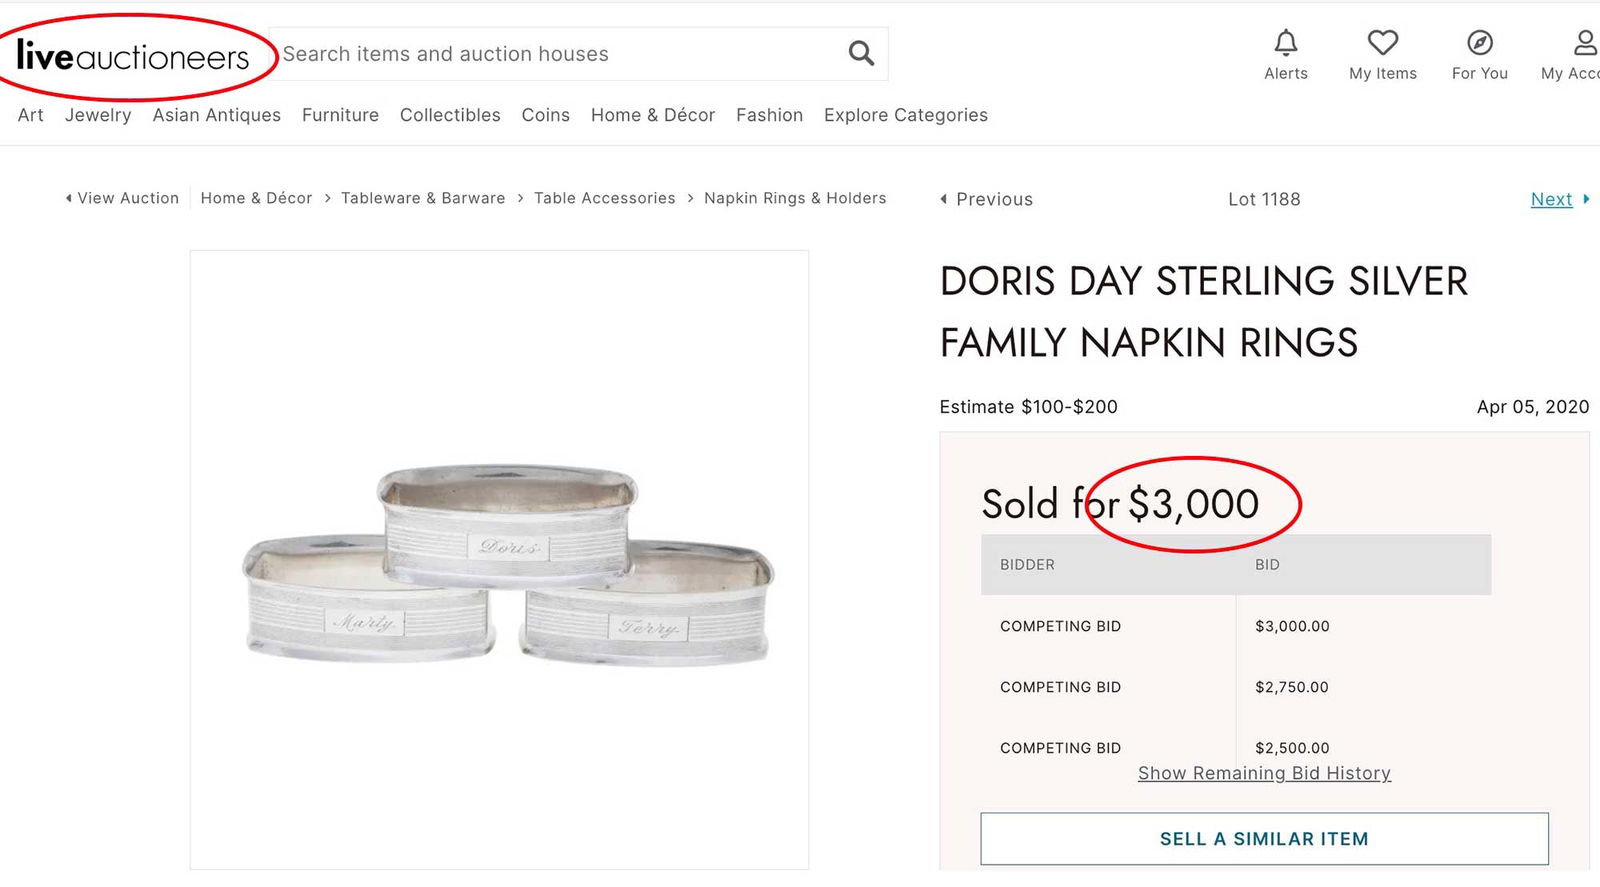Open the Table Accessories breadcrumb

(604, 198)
